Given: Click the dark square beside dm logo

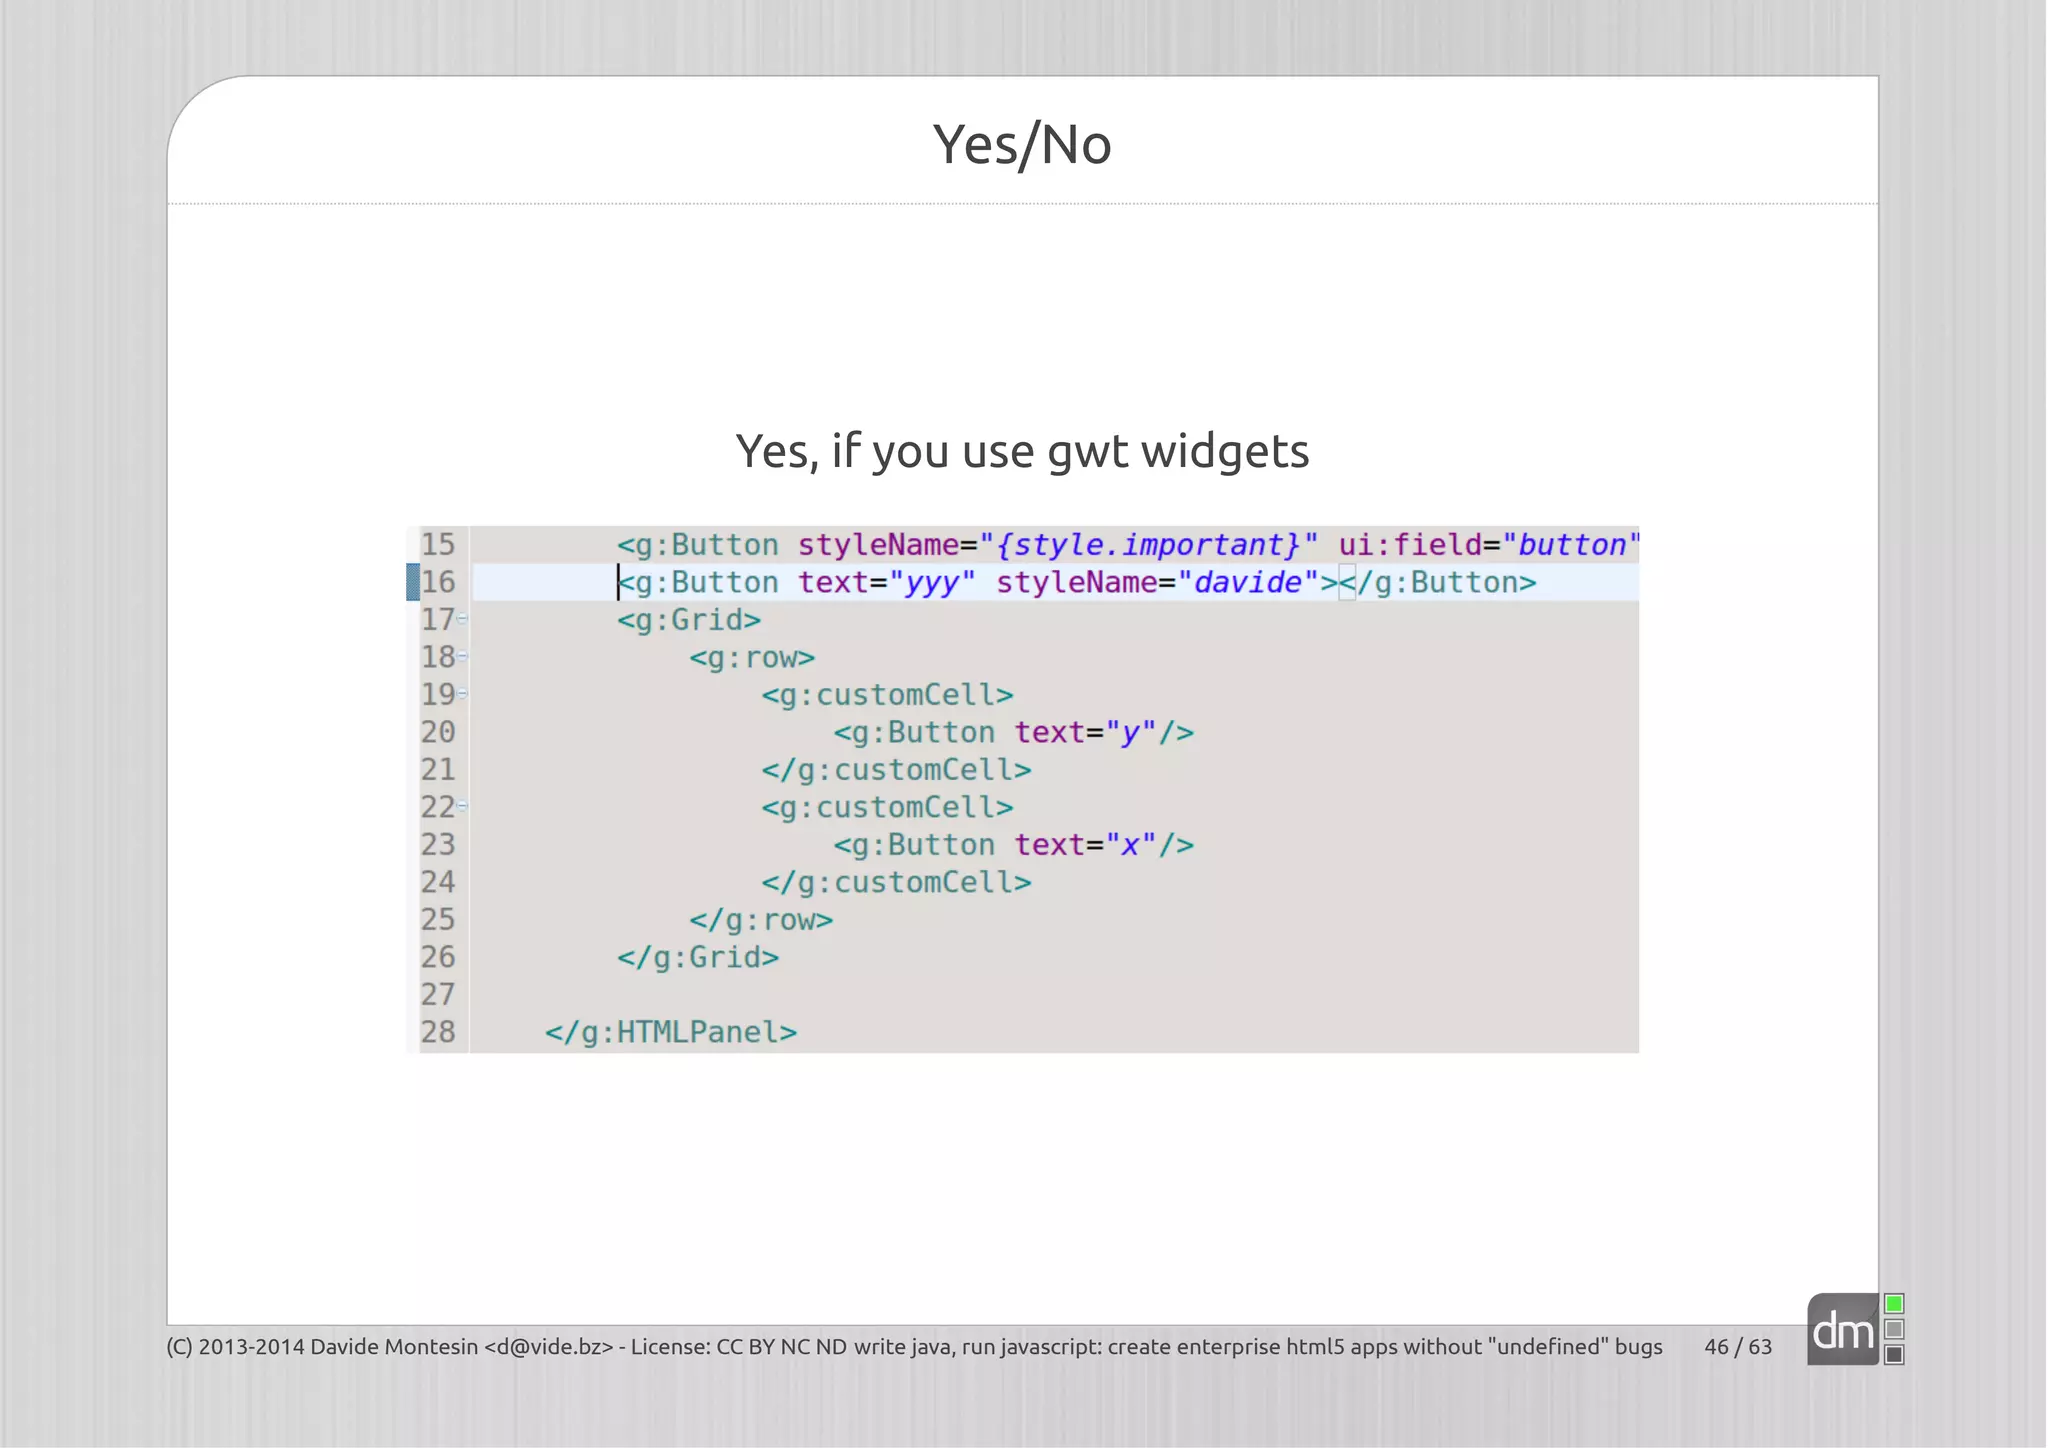Looking at the screenshot, I should (1894, 1354).
